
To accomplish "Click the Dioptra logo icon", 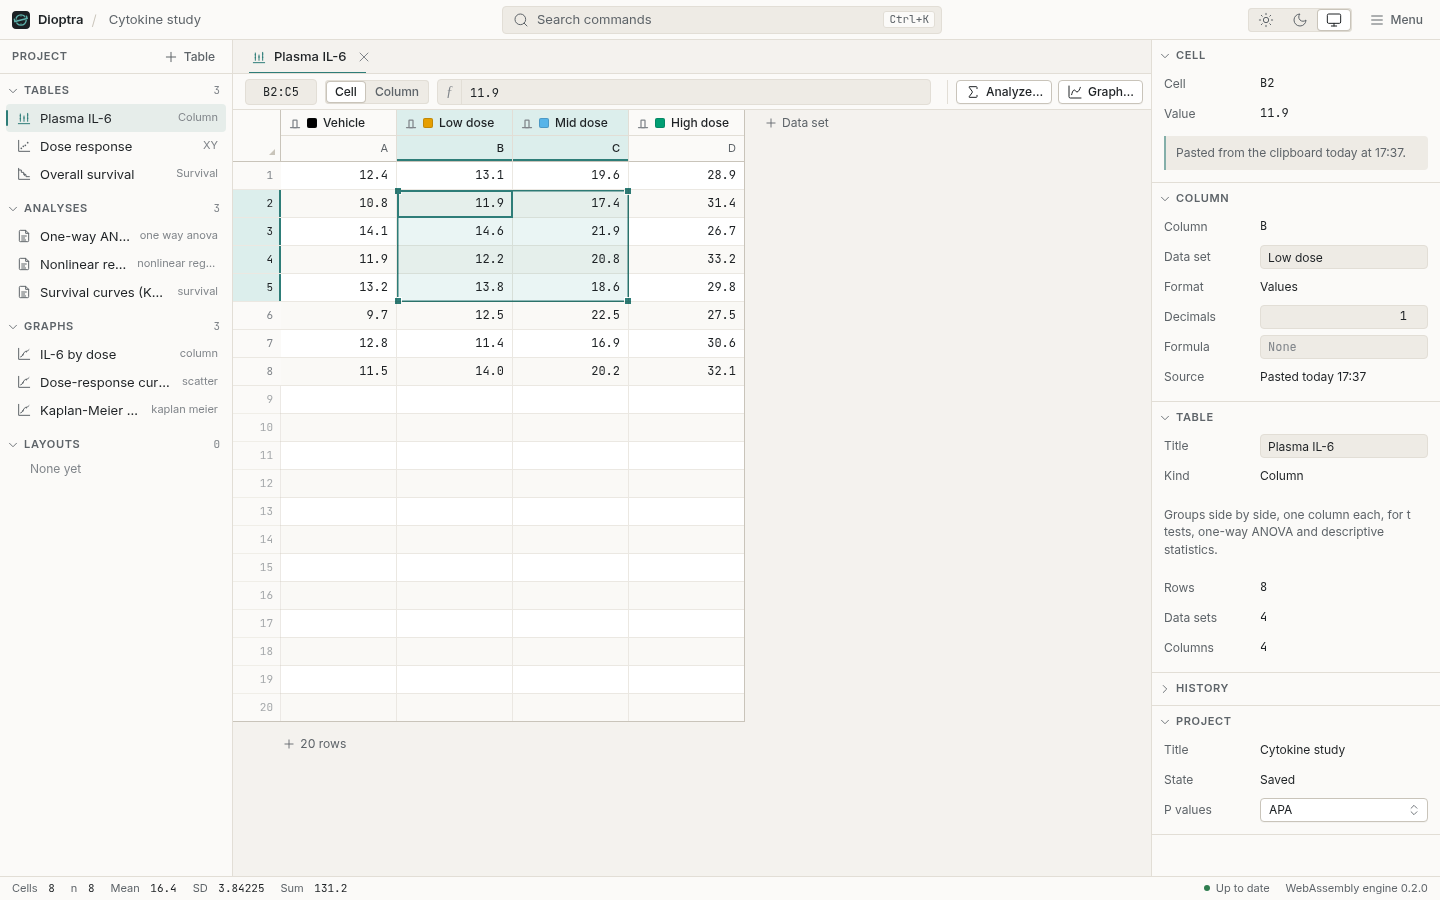I will click(21, 20).
